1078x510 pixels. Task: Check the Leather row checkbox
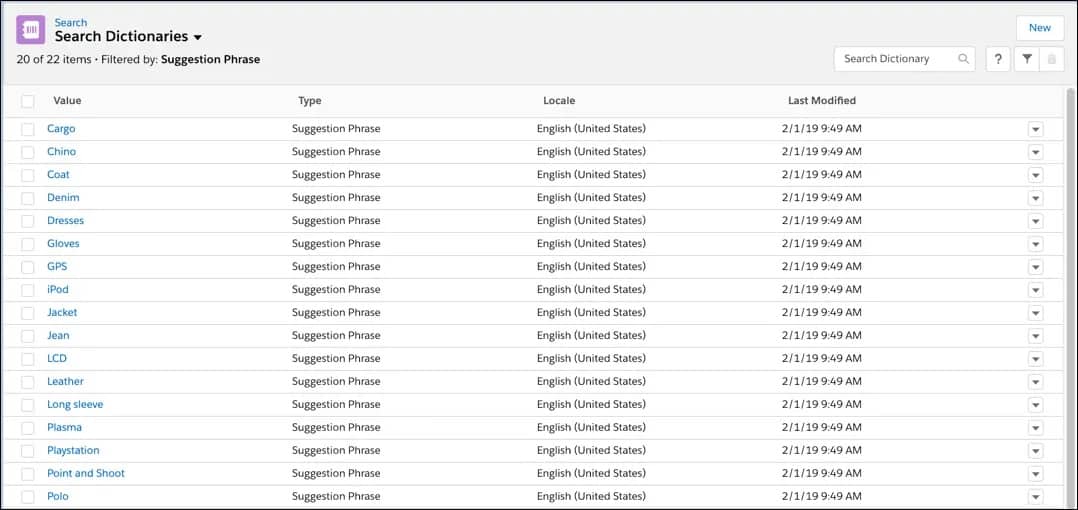coord(28,381)
